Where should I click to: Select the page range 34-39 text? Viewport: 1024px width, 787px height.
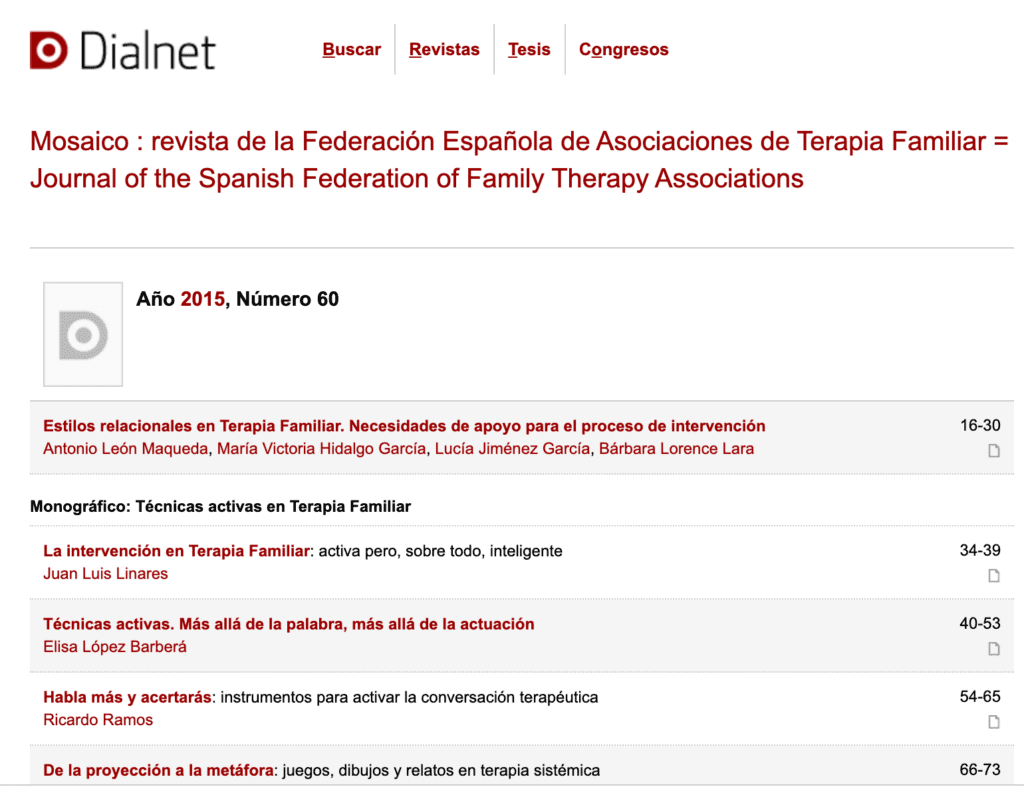click(980, 550)
